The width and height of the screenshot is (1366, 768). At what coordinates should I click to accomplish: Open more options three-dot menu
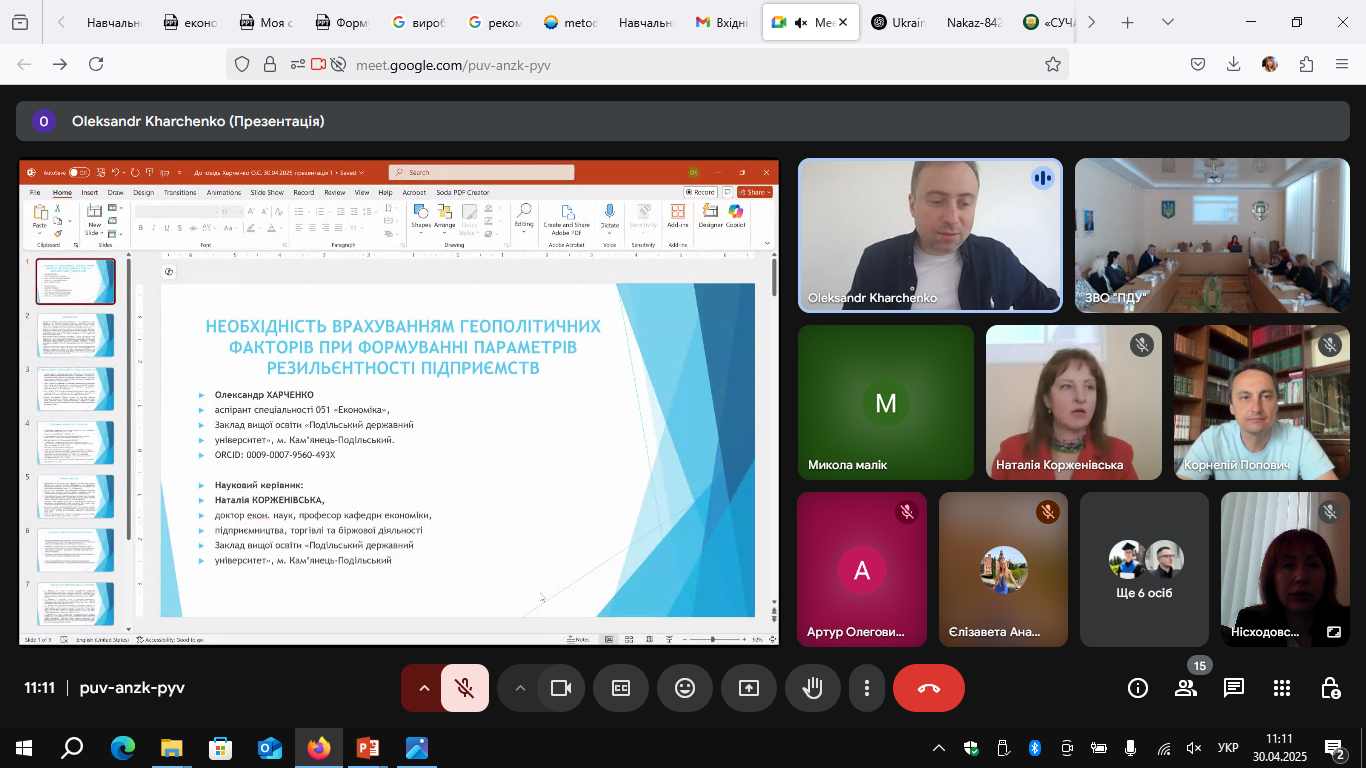pos(867,688)
